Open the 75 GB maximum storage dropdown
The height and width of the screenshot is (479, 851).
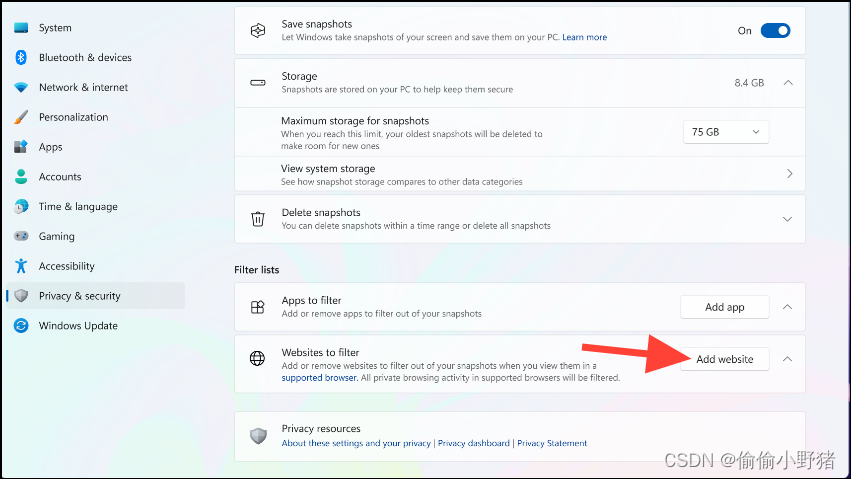click(726, 132)
